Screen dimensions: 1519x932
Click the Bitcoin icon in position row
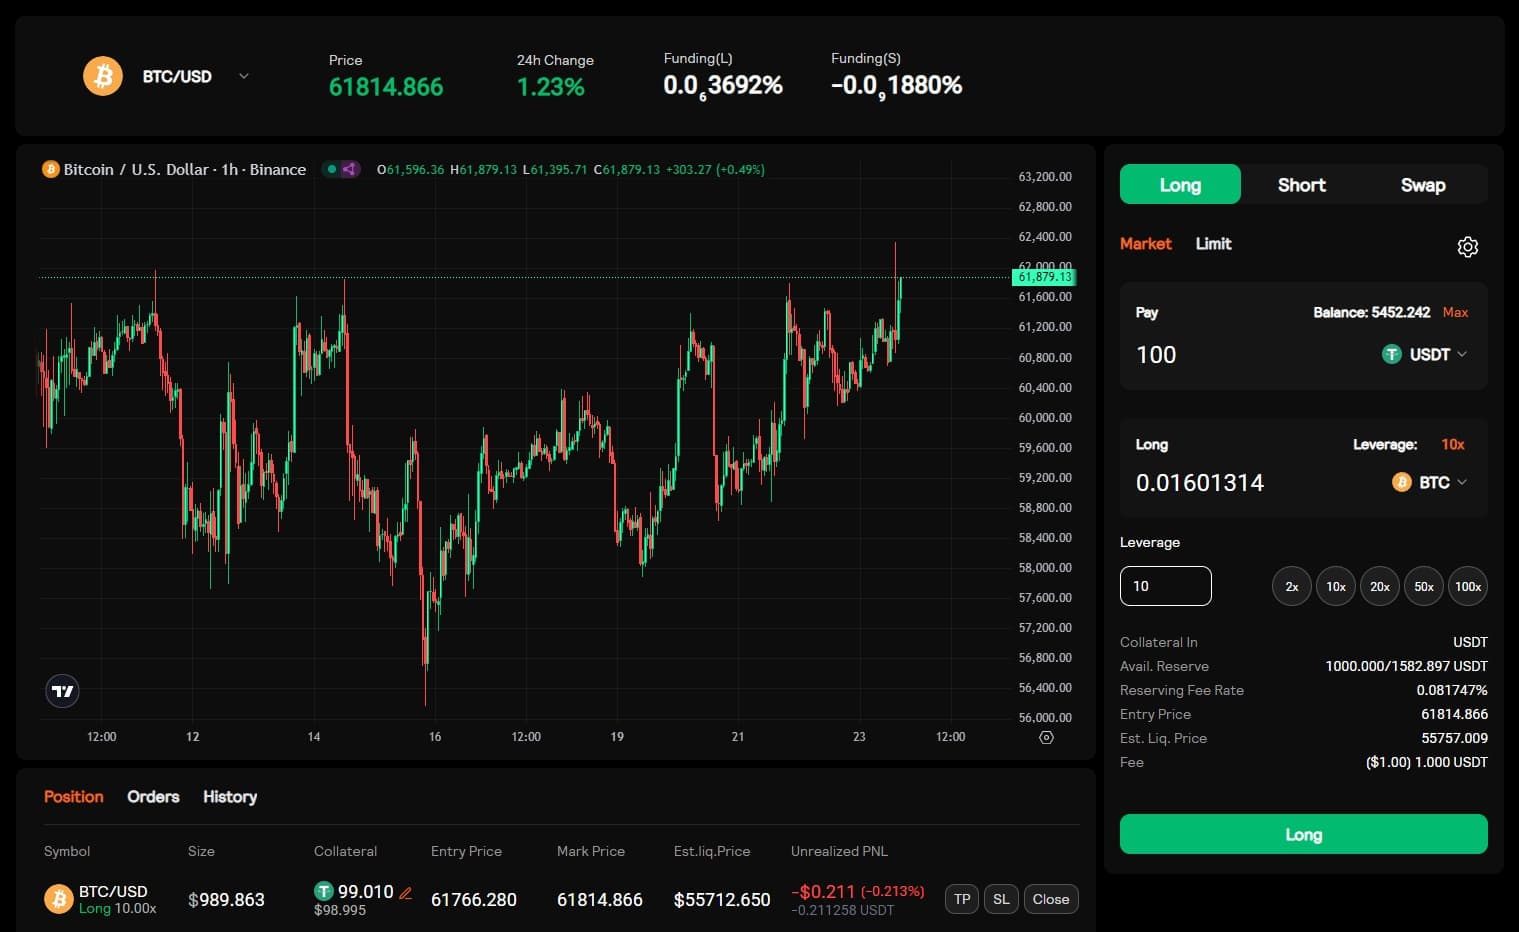tap(59, 899)
